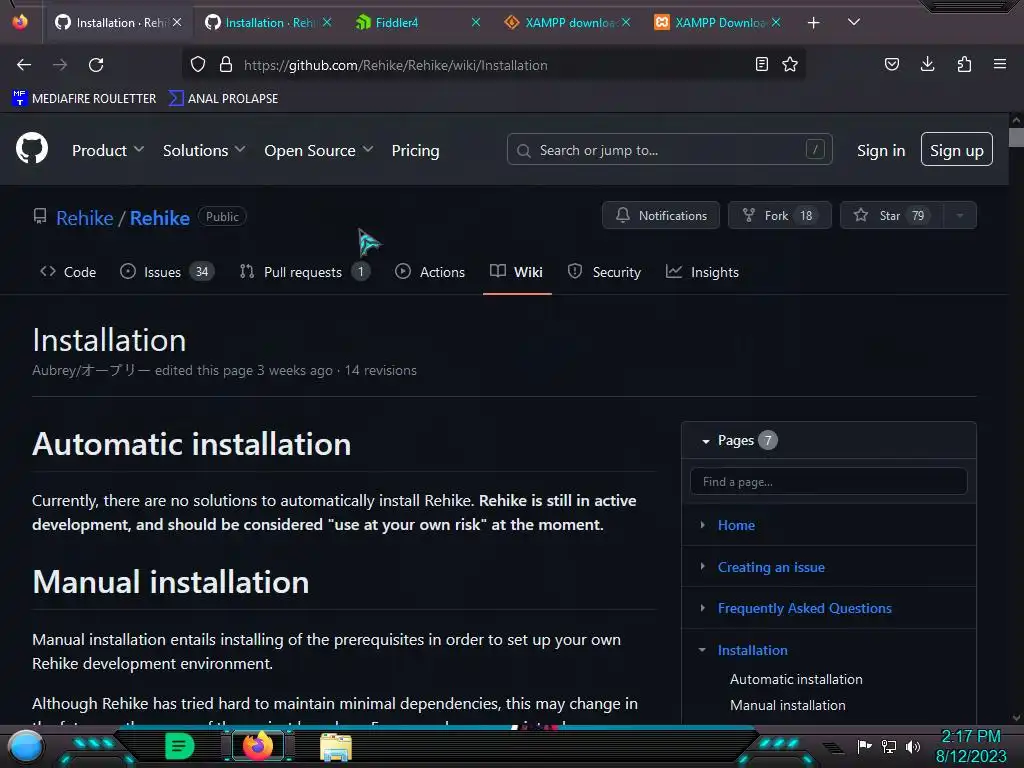
Task: Open Firefox hamburger application menu
Action: 999,64
